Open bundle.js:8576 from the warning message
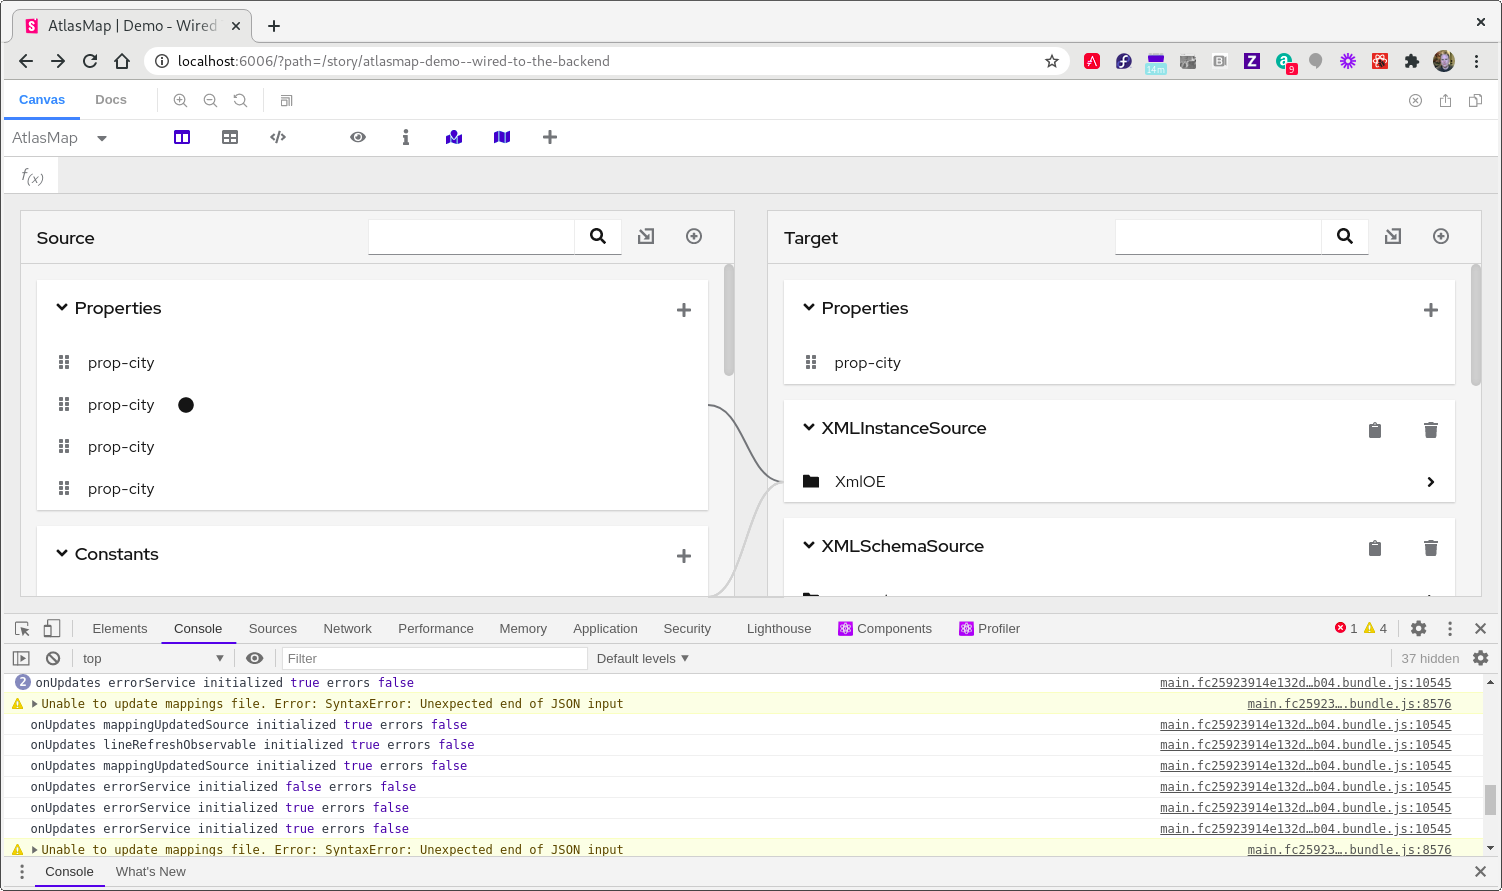 [x=1348, y=703]
